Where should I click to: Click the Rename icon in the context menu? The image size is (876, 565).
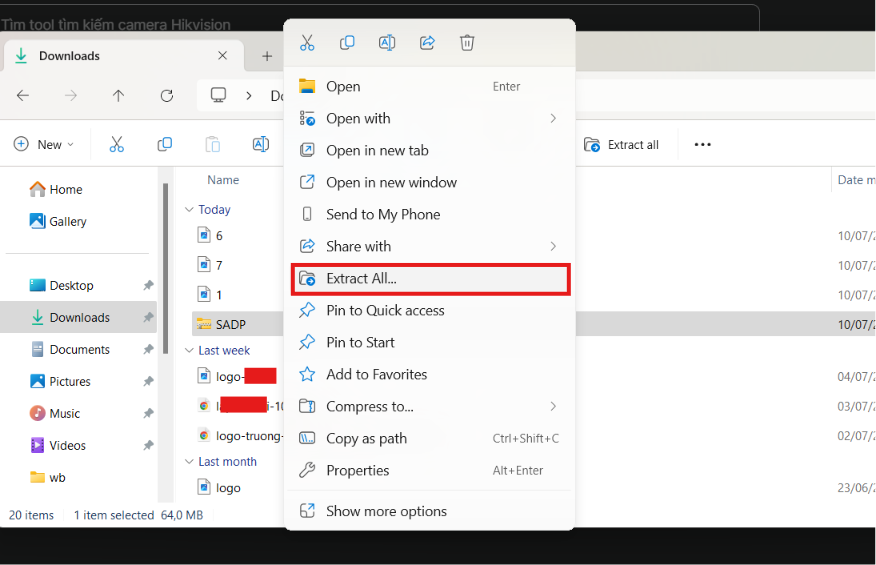pos(387,42)
